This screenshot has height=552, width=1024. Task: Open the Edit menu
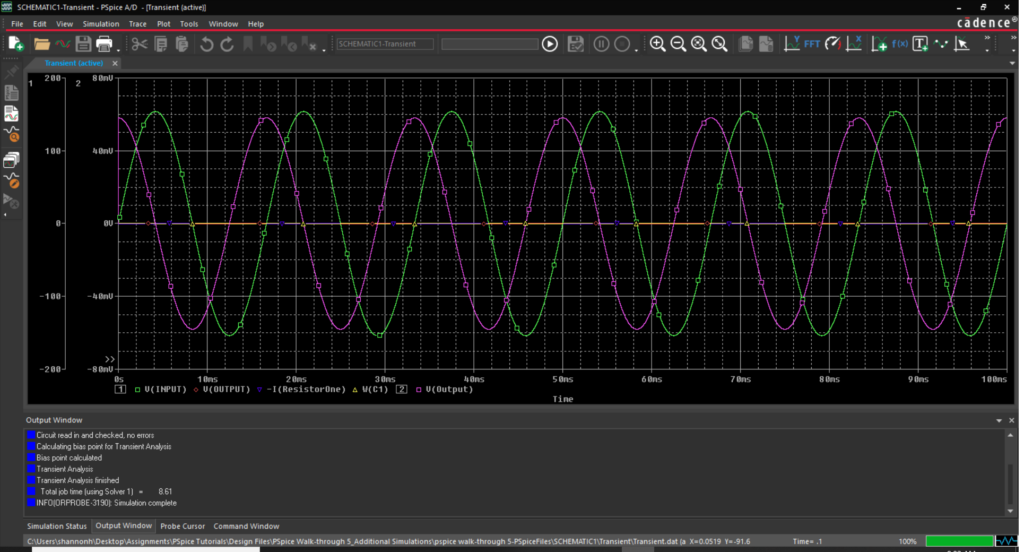40,24
